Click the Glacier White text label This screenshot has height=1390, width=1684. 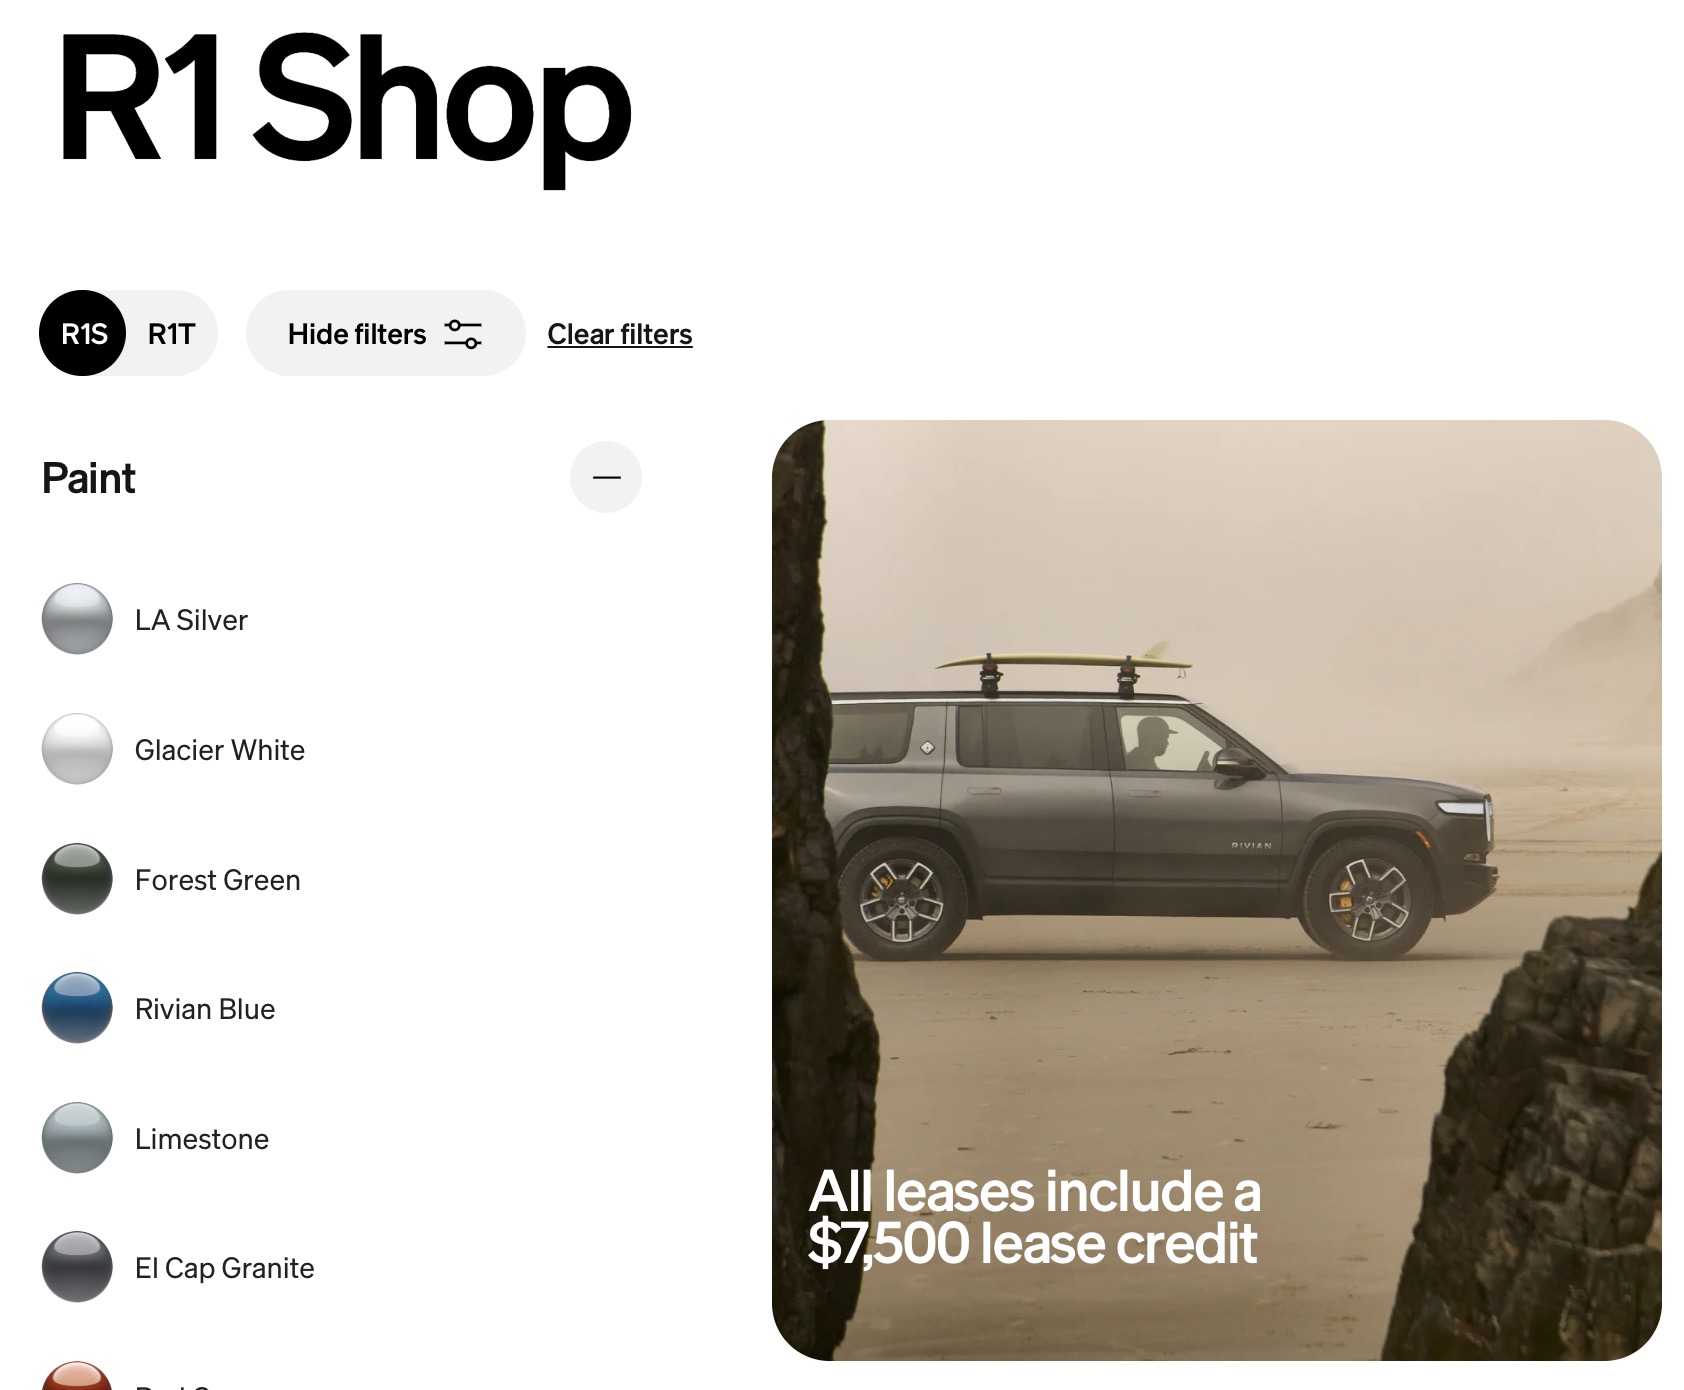click(x=220, y=750)
